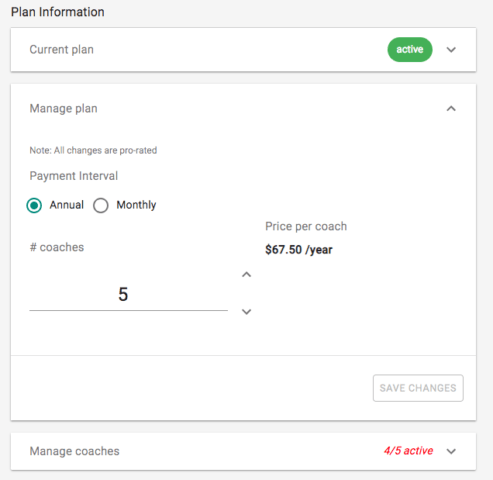Viewport: 493px width, 480px height.
Task: Collapse the Manage plan section chevron
Action: [451, 109]
